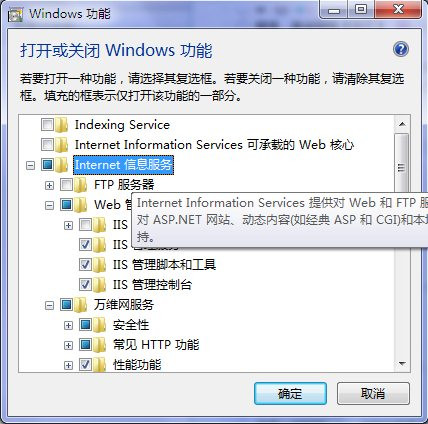428x424 pixels.
Task: Toggle the FTP 服务器 checkbox
Action: pos(66,185)
